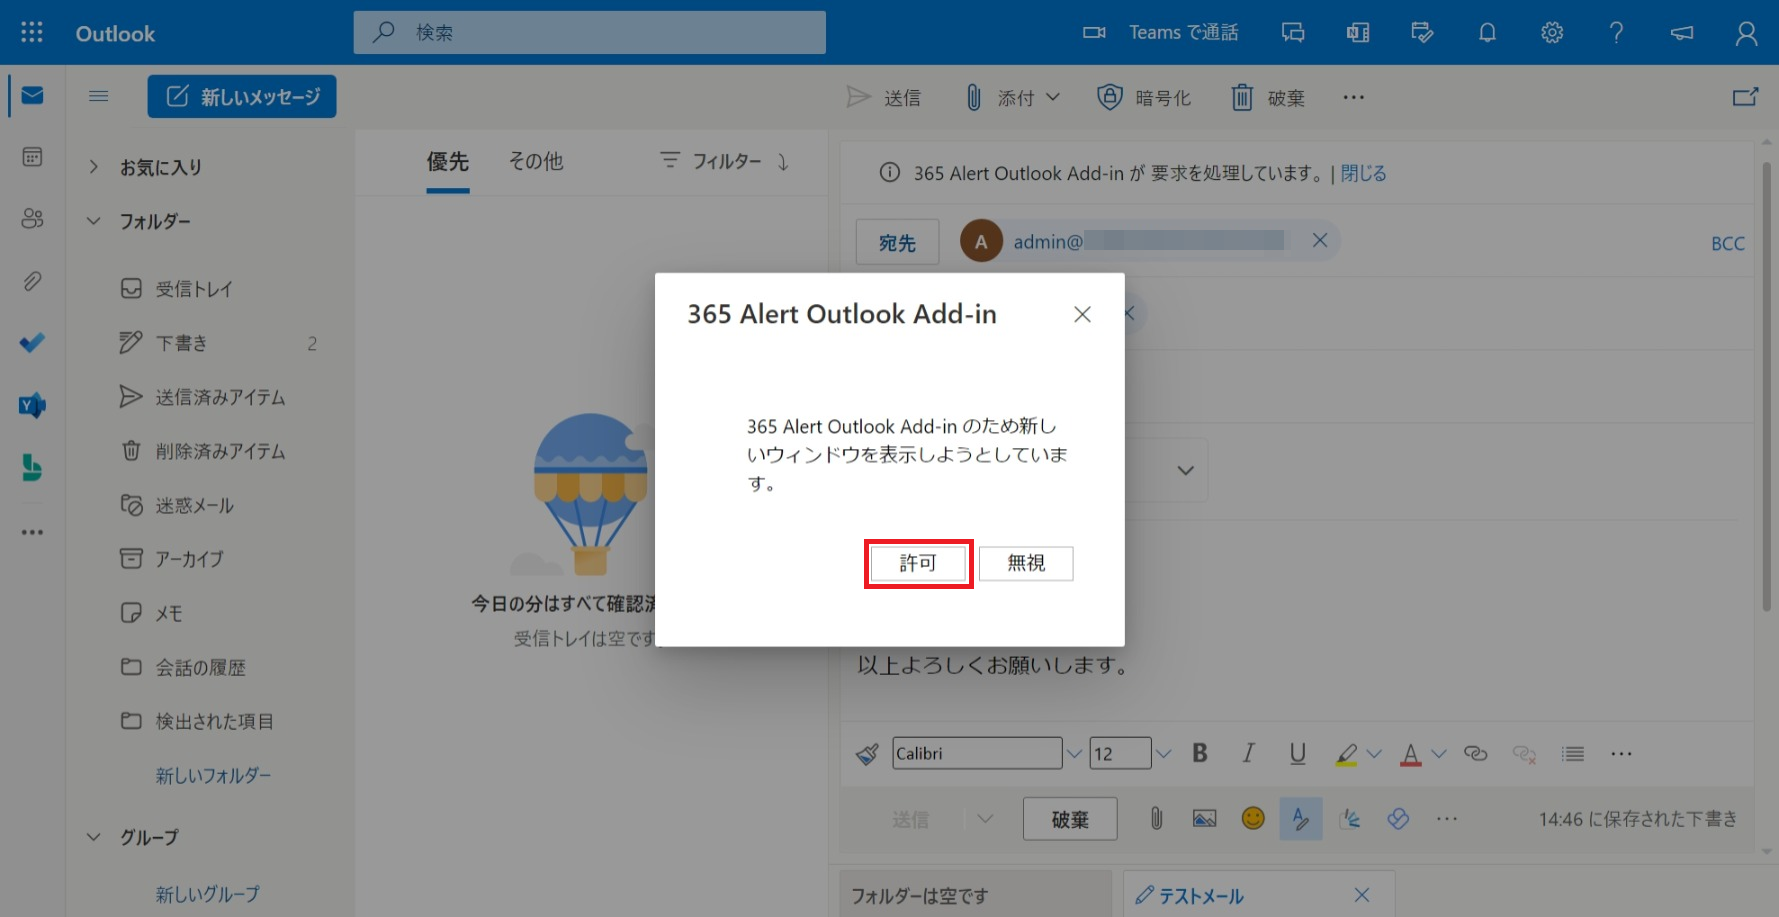Viewport: 1779px width, 917px height.
Task: Switch to the その他 tab
Action: (x=535, y=161)
